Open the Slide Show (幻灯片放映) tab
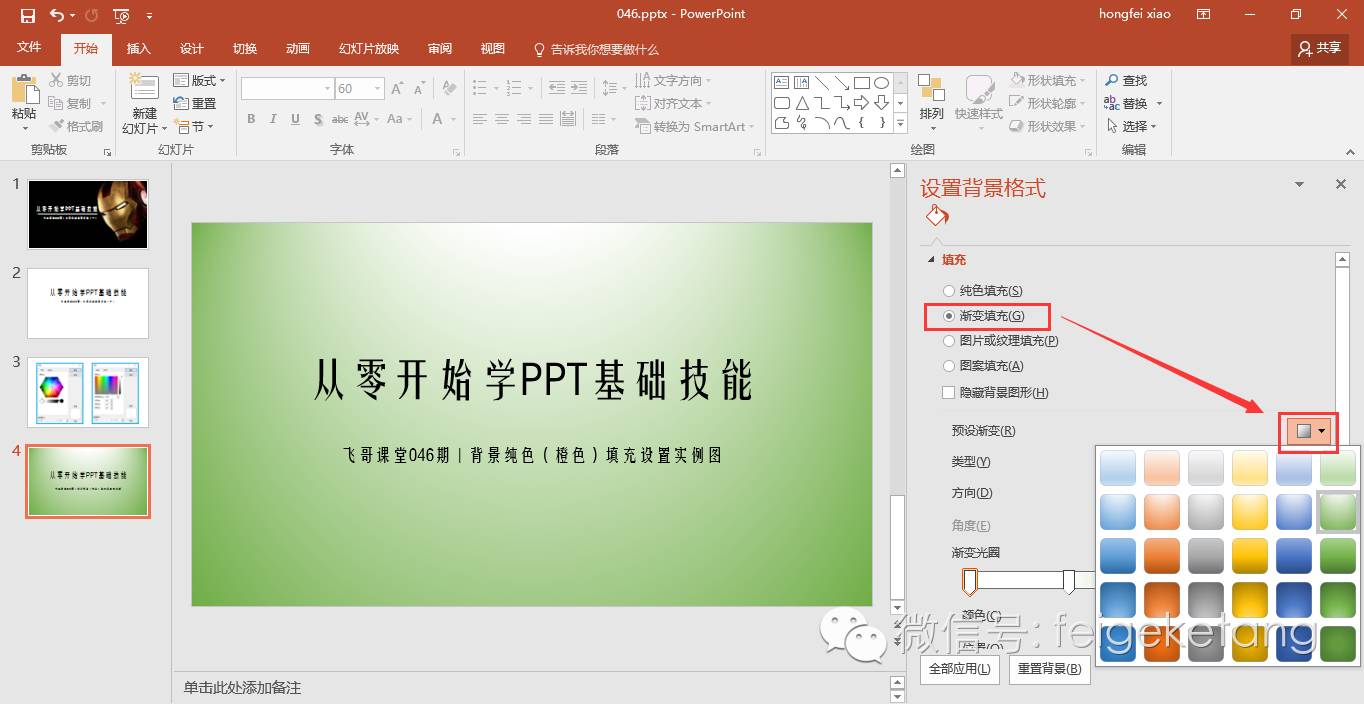The image size is (1364, 704). point(368,48)
